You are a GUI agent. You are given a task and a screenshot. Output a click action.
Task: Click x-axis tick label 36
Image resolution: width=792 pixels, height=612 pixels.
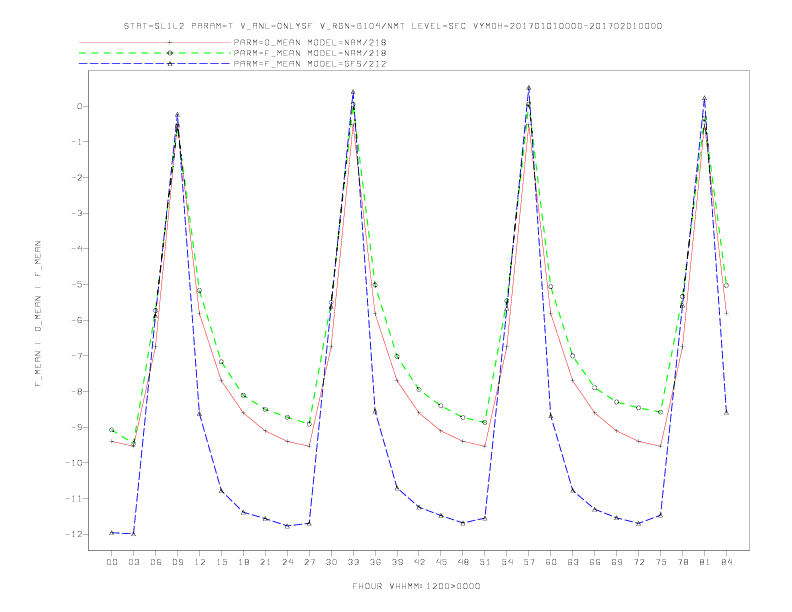point(375,562)
